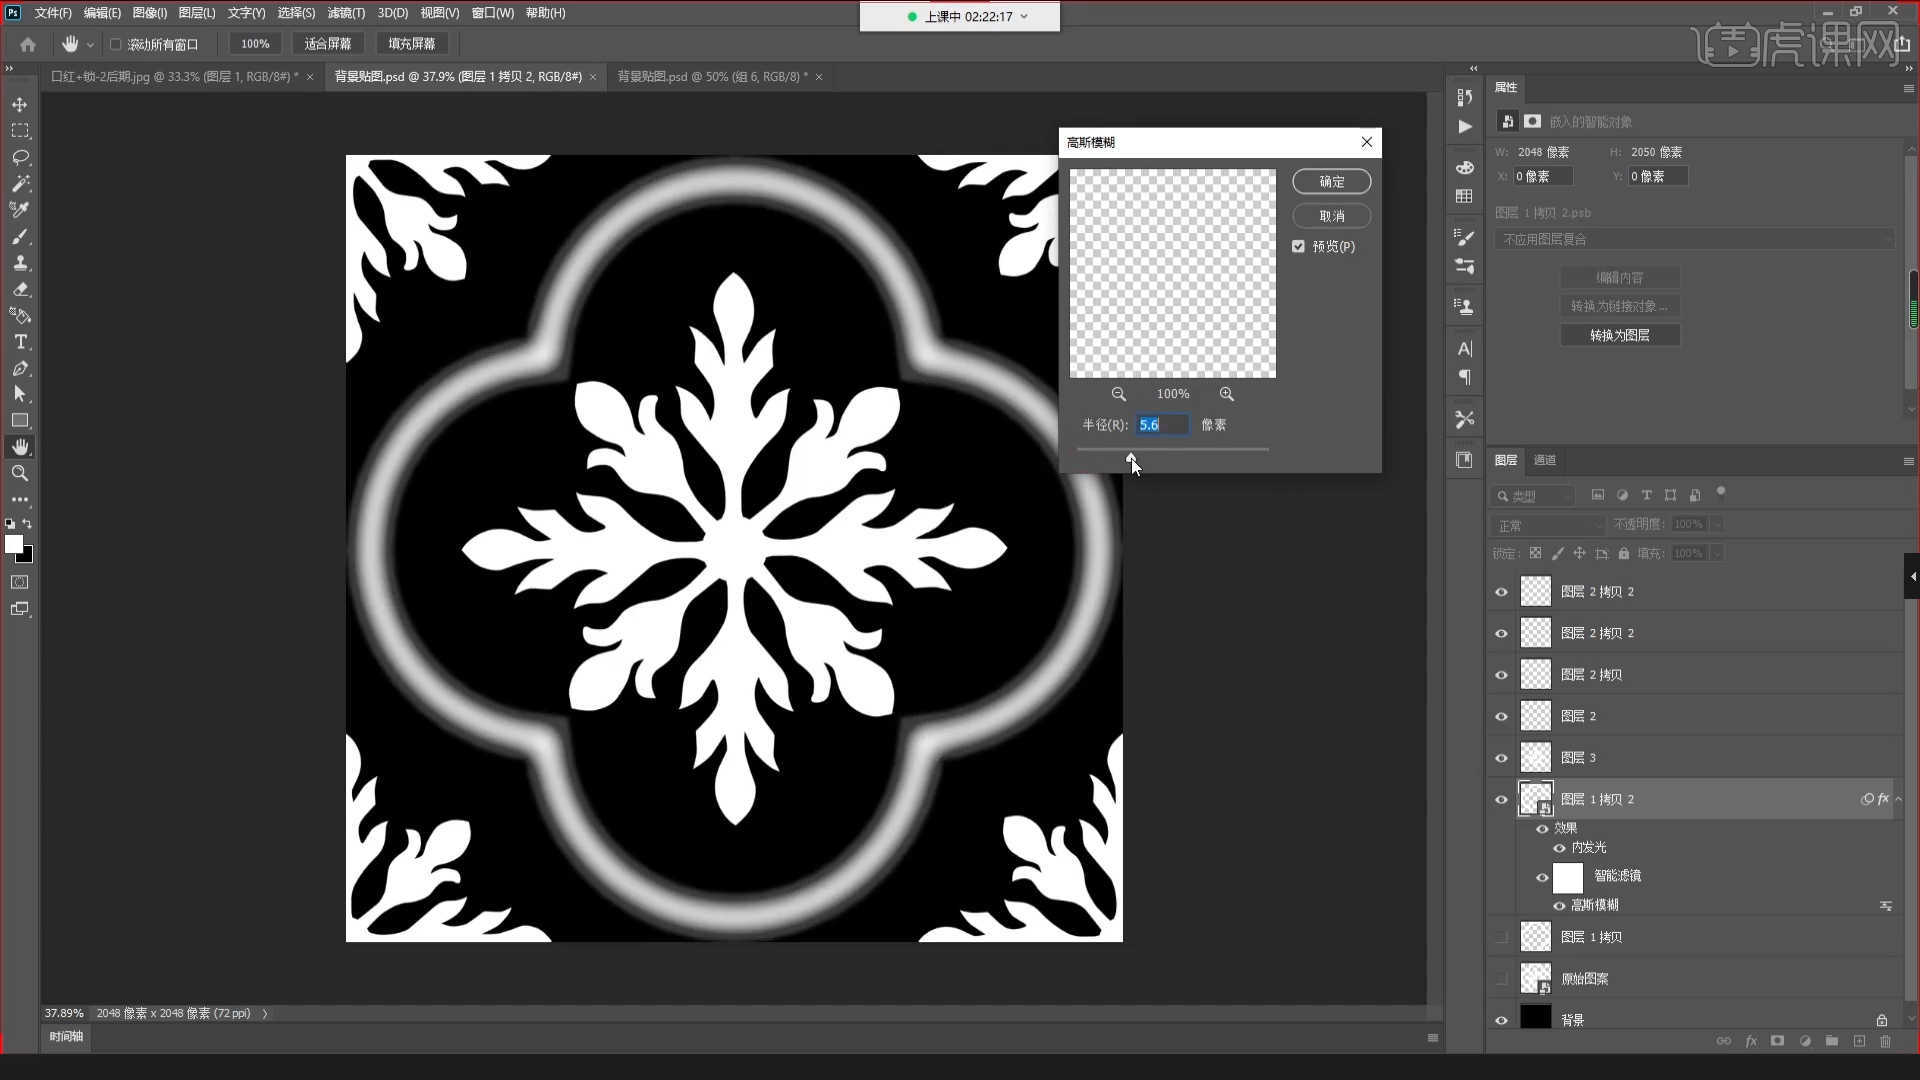The width and height of the screenshot is (1920, 1080).
Task: Show the 原始图案 layer
Action: point(1501,979)
